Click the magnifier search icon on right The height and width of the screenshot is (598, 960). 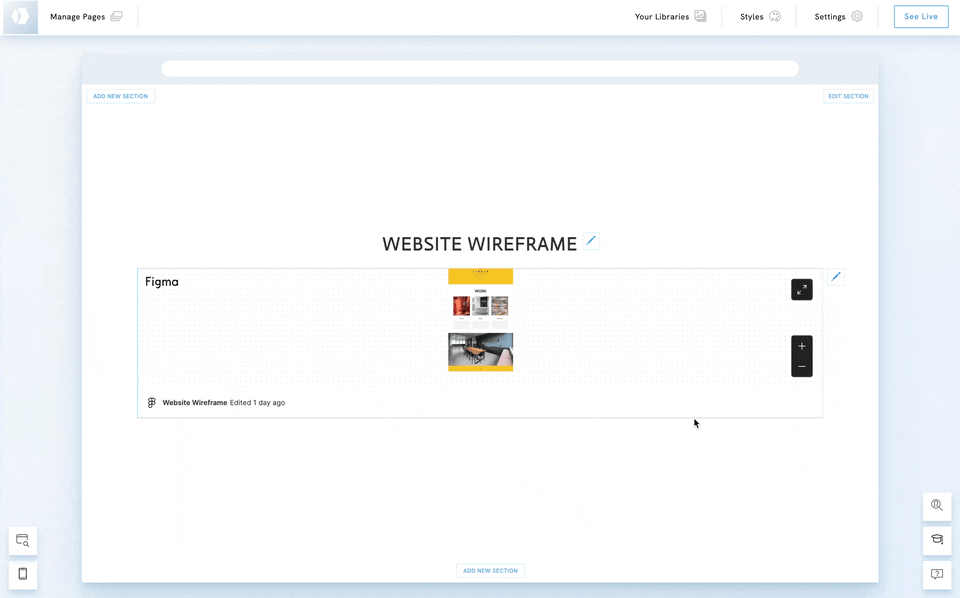(937, 506)
